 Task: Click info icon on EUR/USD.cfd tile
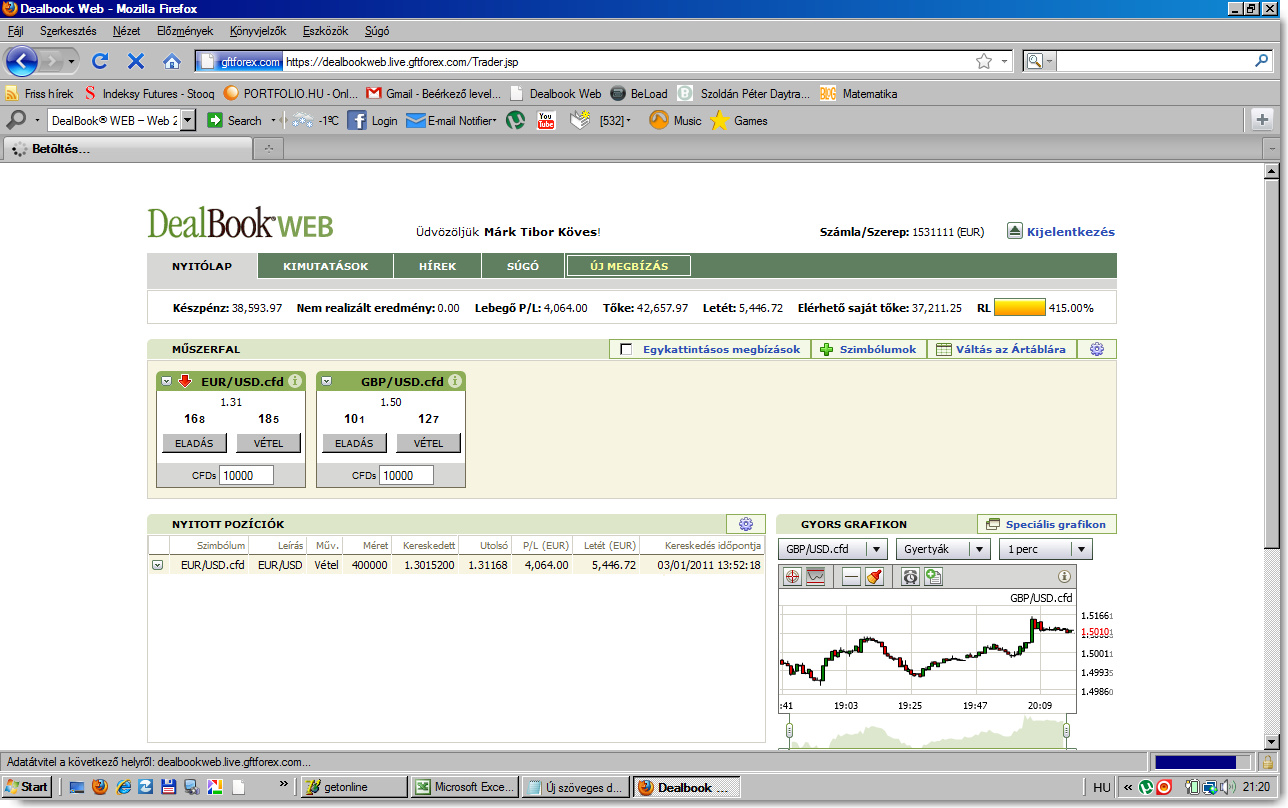(x=295, y=381)
